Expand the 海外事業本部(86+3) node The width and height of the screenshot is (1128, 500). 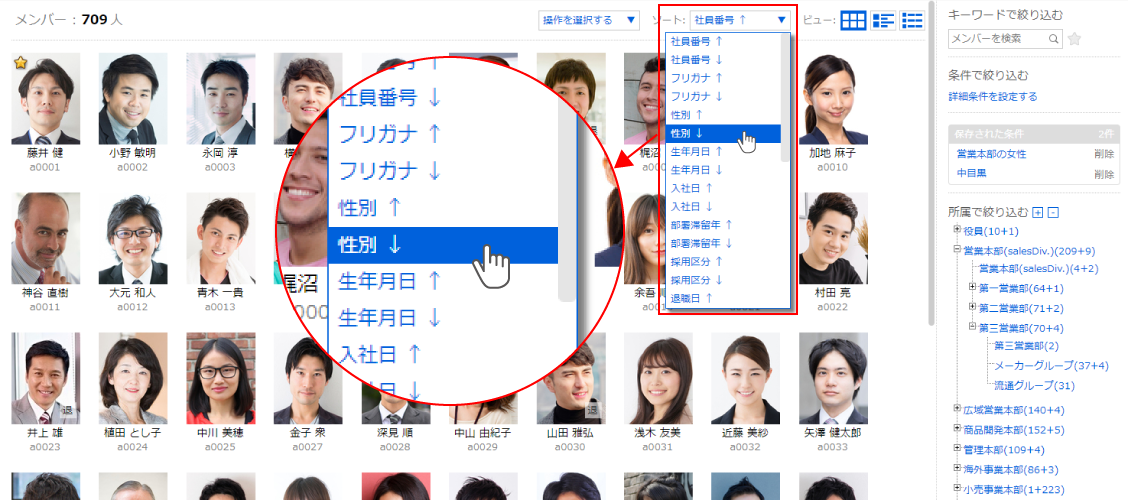click(x=958, y=468)
